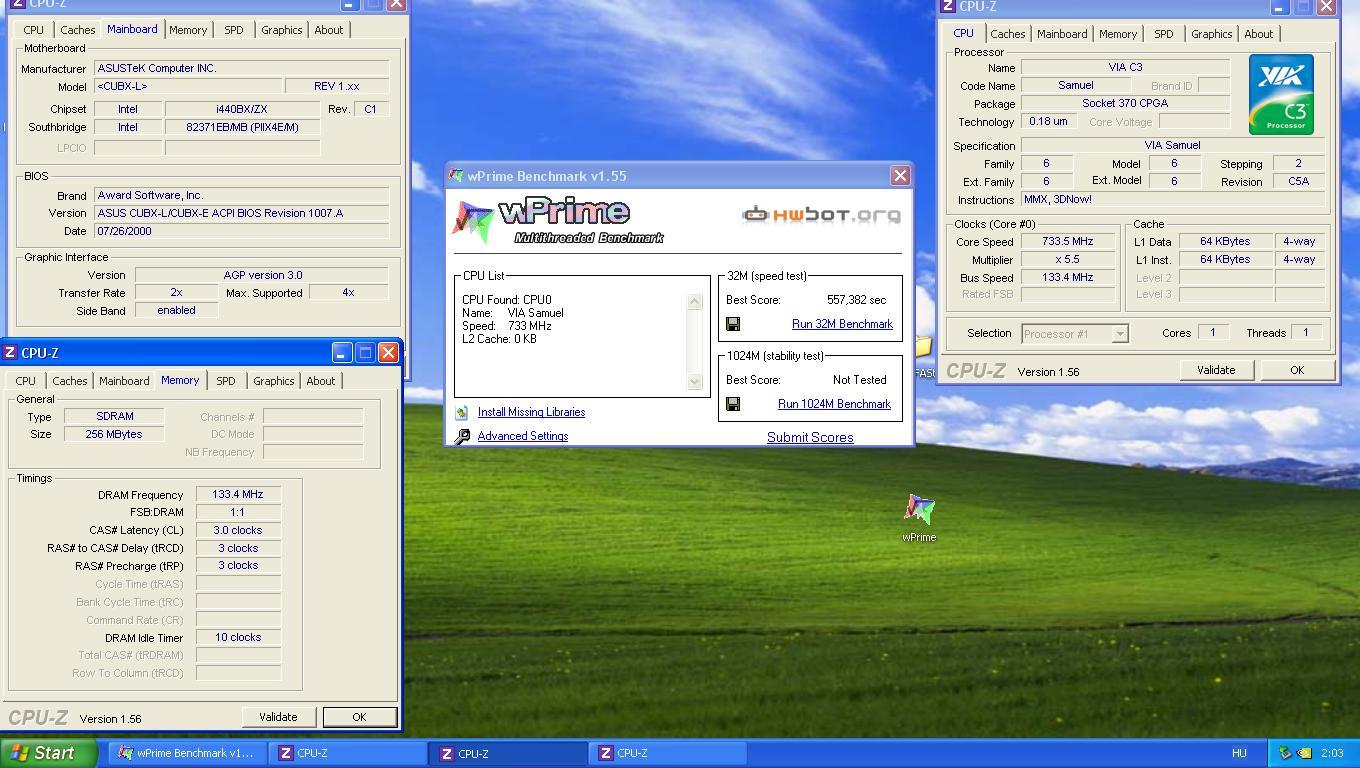Screen dimensions: 1360x768
Task: Open Caches tab in CPU-Z Memory window
Action: (x=70, y=381)
